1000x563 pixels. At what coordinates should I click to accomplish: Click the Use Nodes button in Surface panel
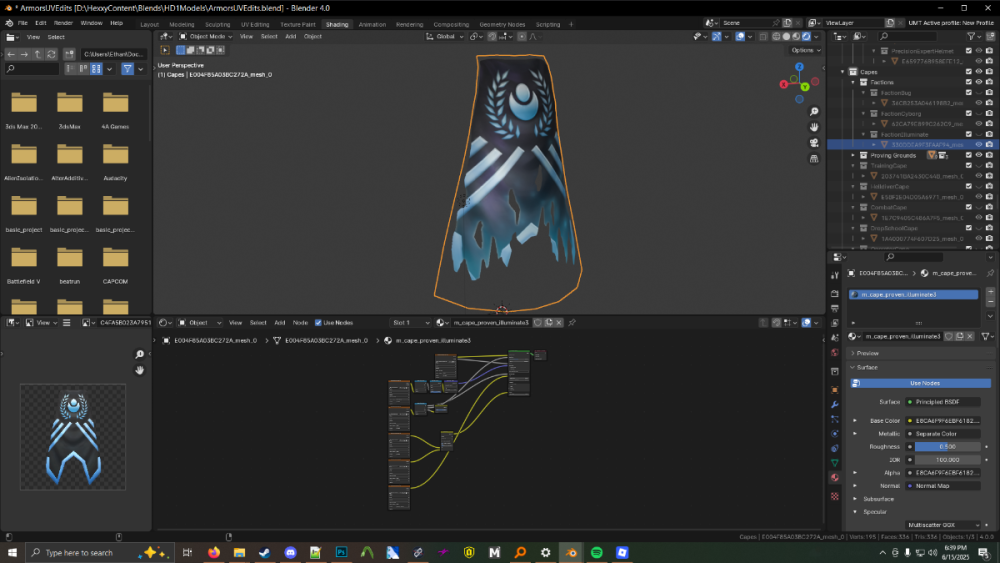click(924, 383)
